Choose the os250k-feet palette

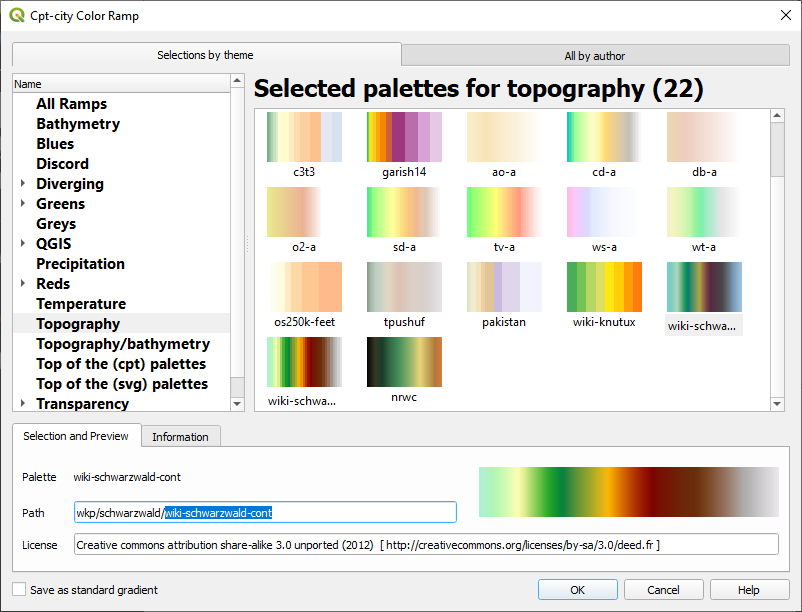(304, 287)
